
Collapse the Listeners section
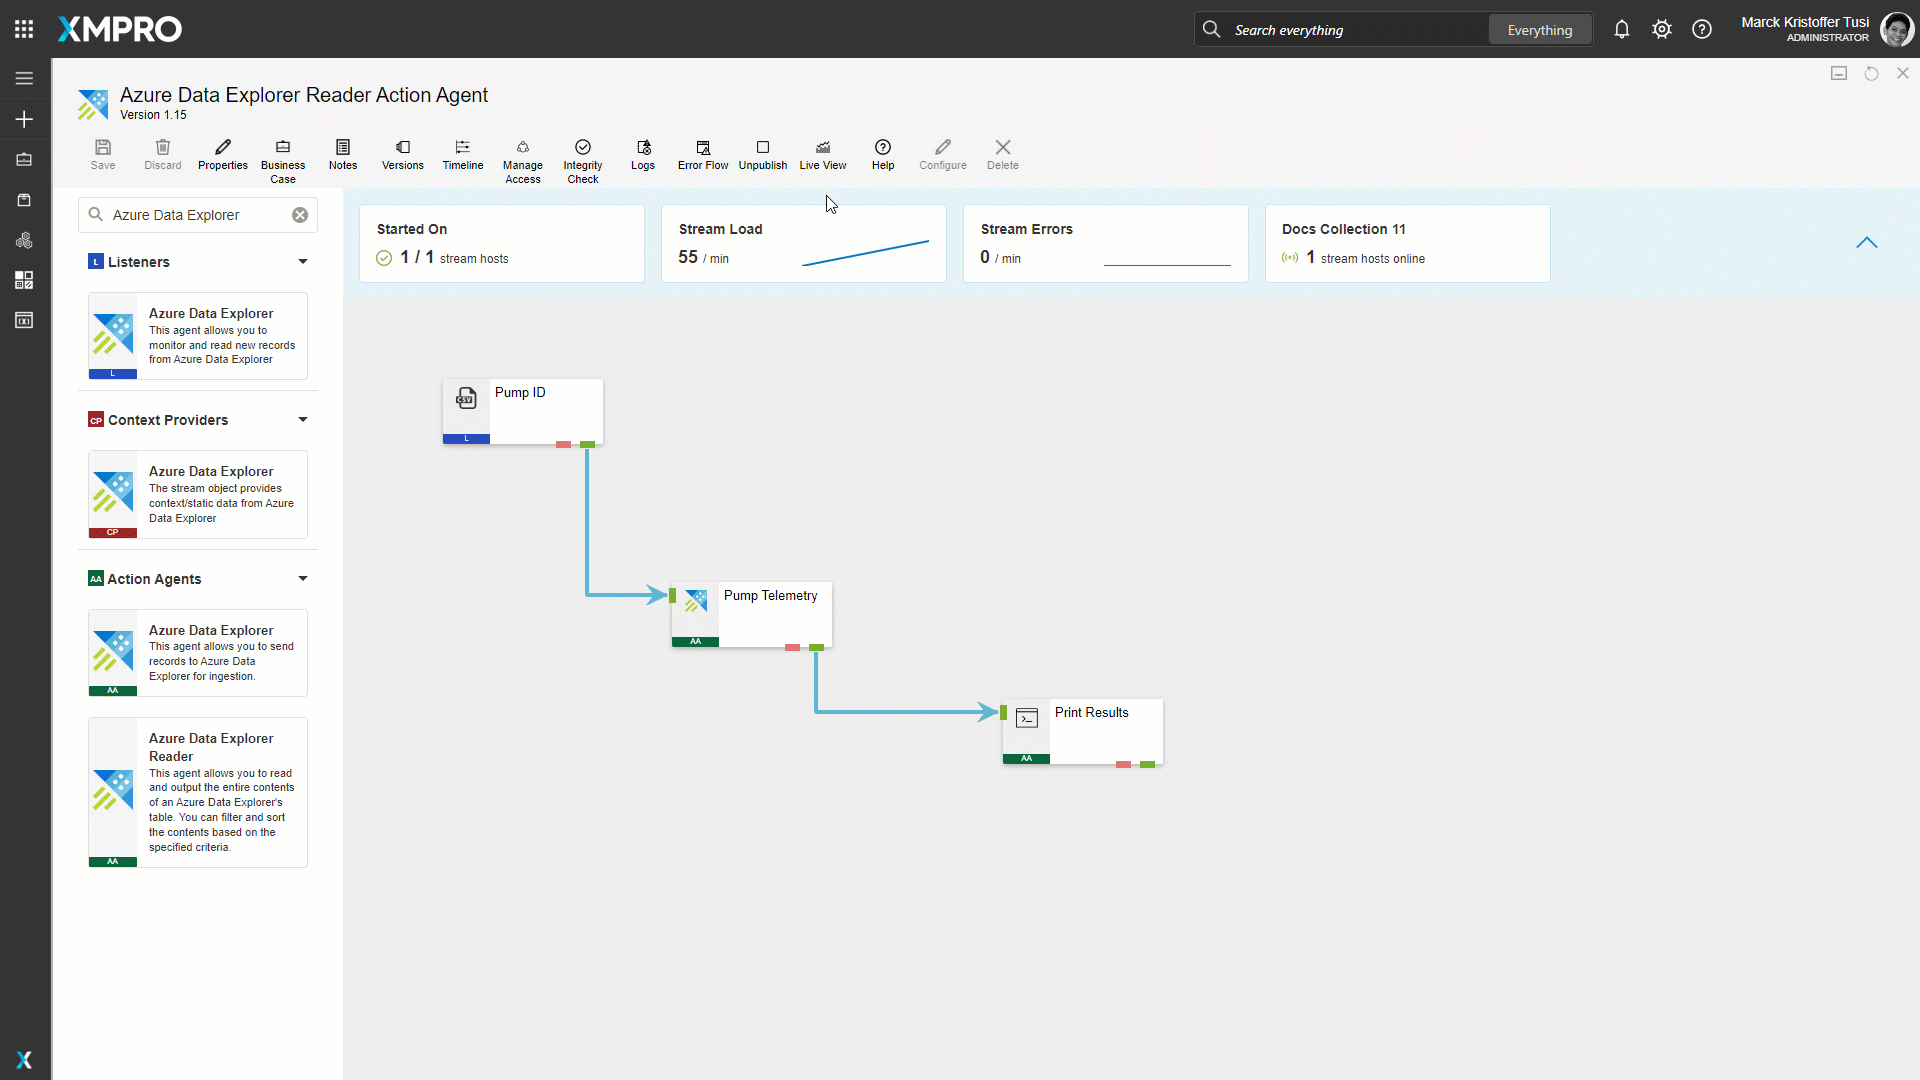point(302,261)
